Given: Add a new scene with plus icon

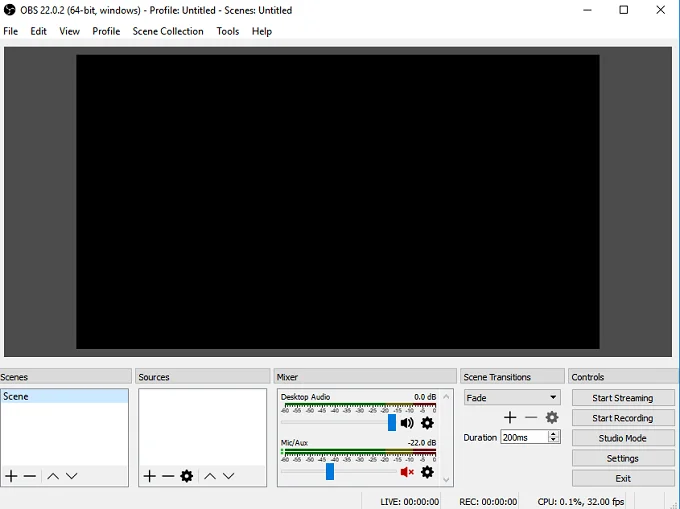Looking at the screenshot, I should pos(12,476).
